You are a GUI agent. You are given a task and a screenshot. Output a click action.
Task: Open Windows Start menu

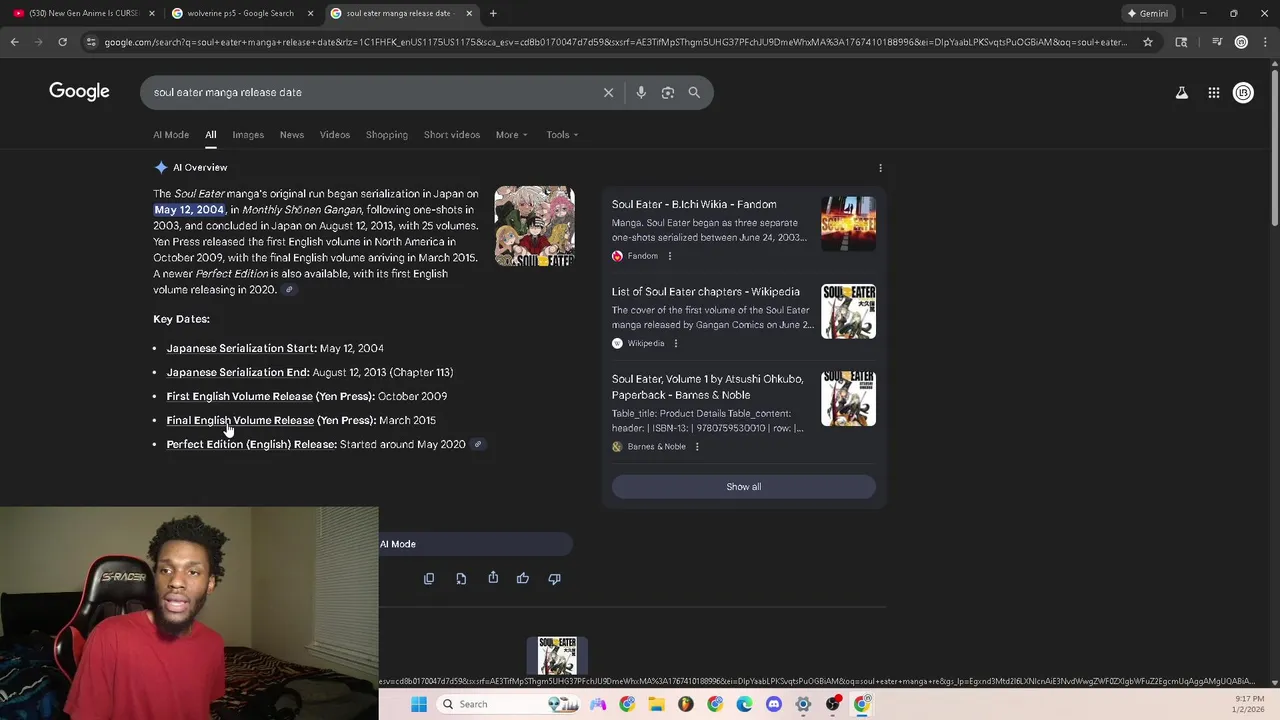tap(419, 704)
